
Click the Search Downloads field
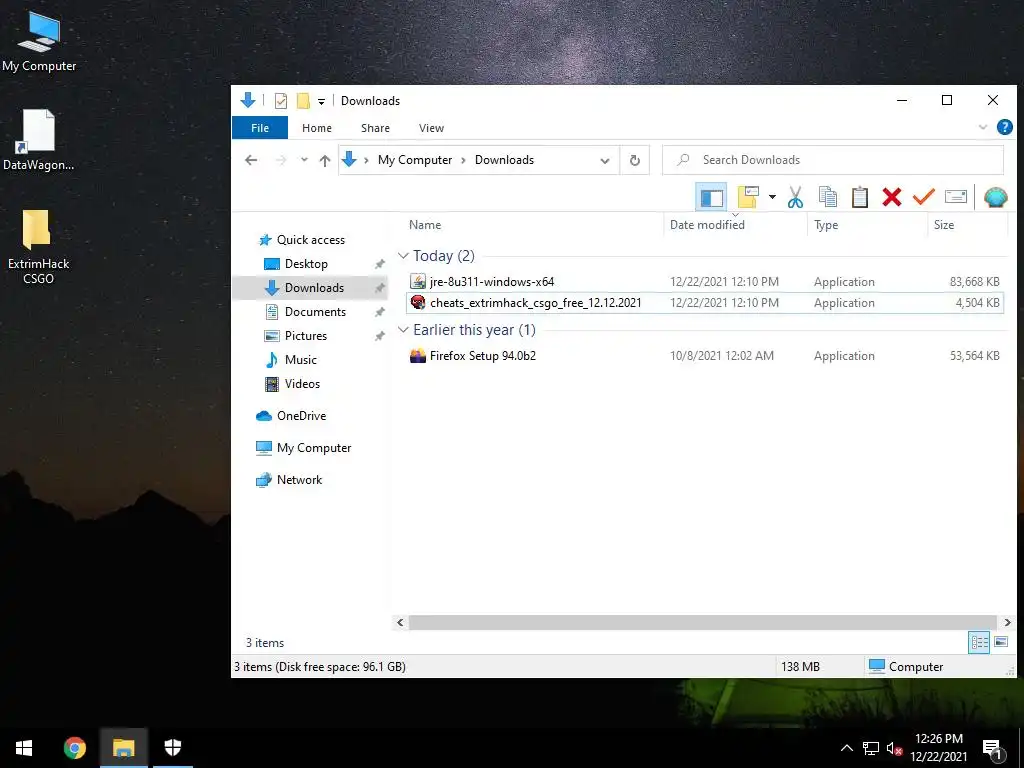(833, 160)
